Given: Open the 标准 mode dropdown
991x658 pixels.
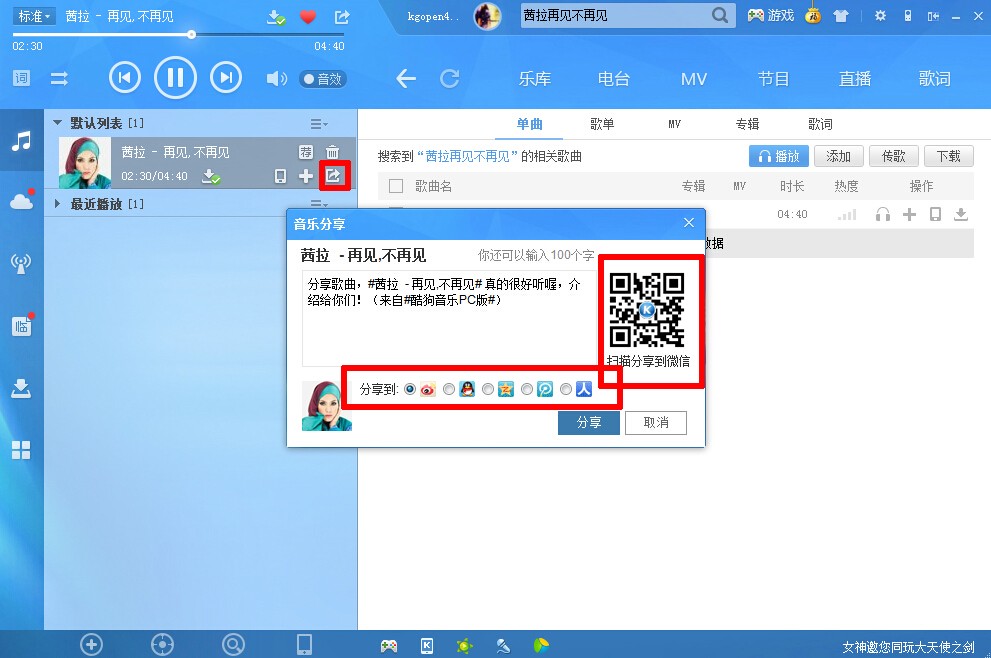Looking at the screenshot, I should 34,16.
